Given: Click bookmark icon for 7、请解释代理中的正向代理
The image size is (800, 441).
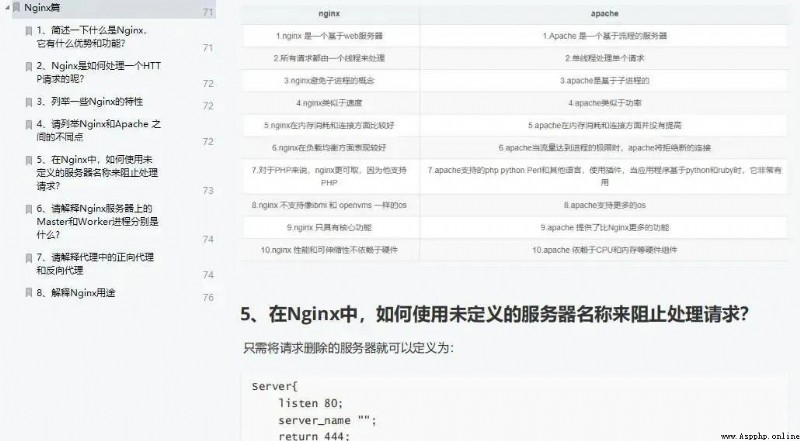Looking at the screenshot, I should coord(29,258).
